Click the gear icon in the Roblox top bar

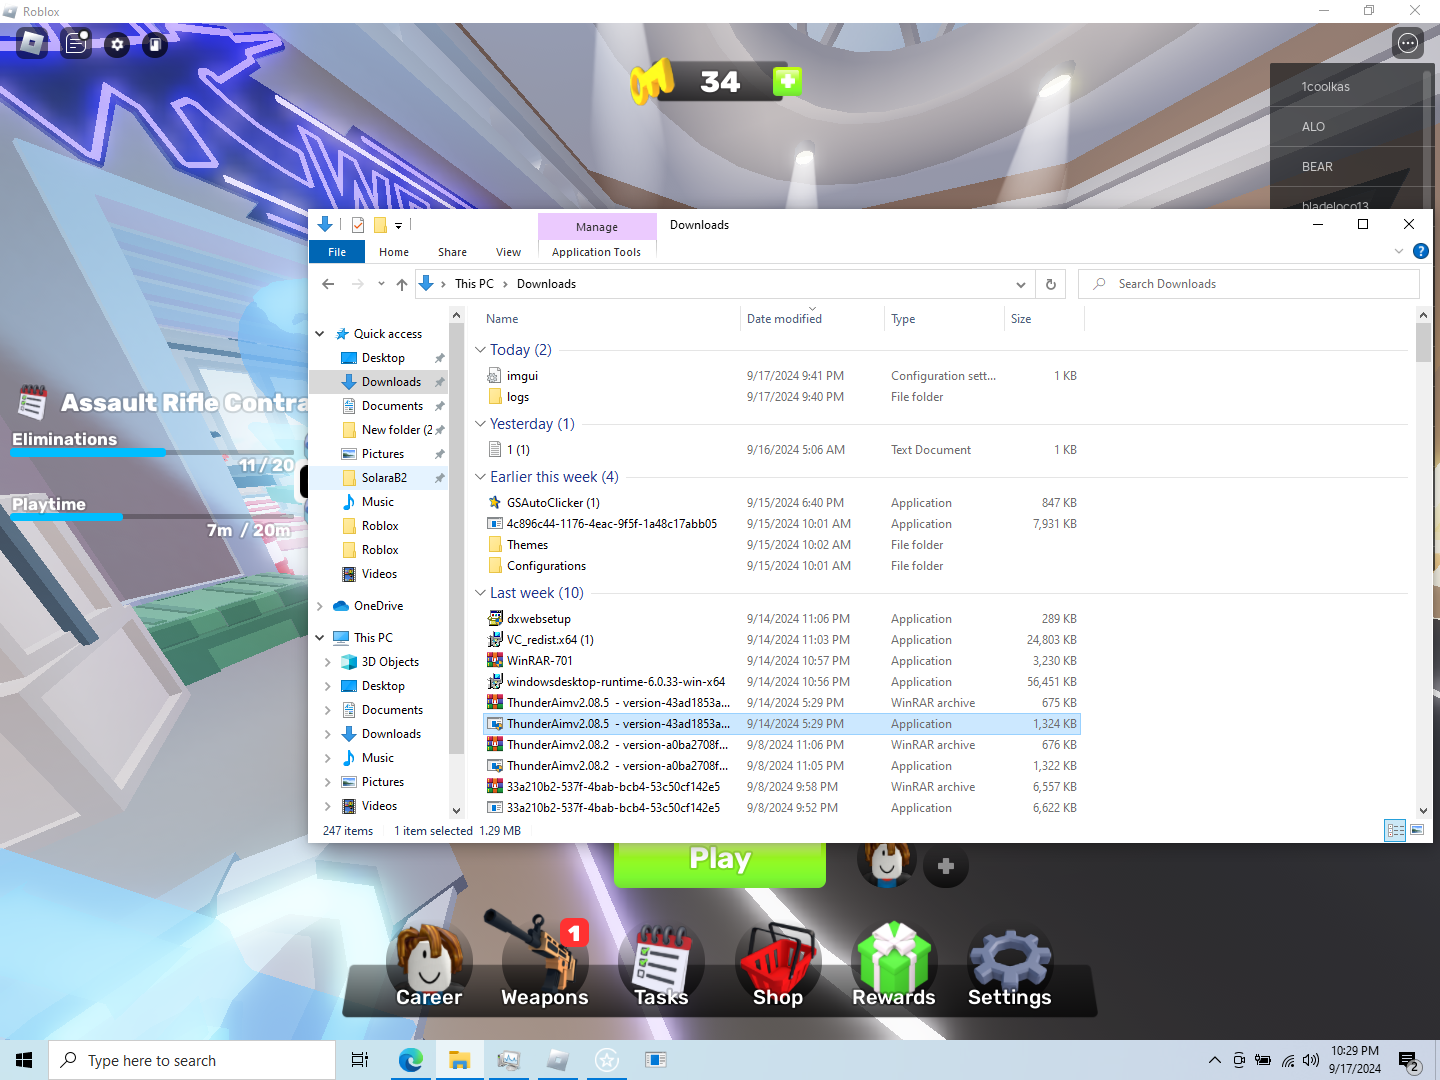117,44
